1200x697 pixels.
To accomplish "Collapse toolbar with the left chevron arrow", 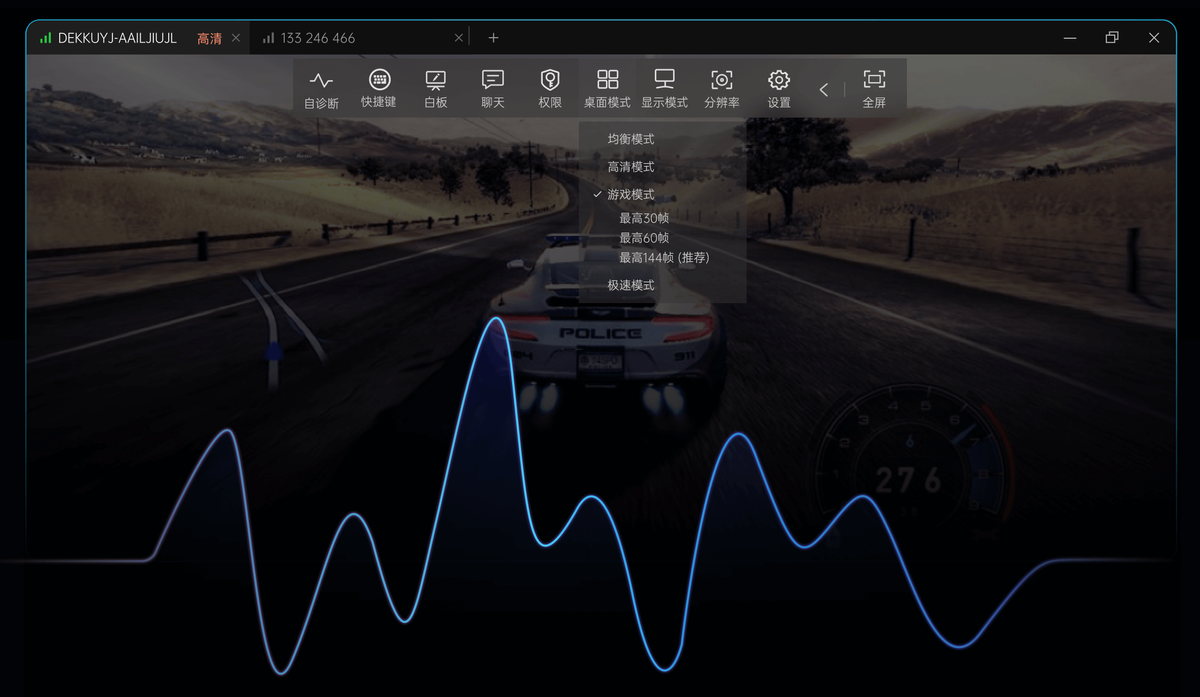I will 824,90.
